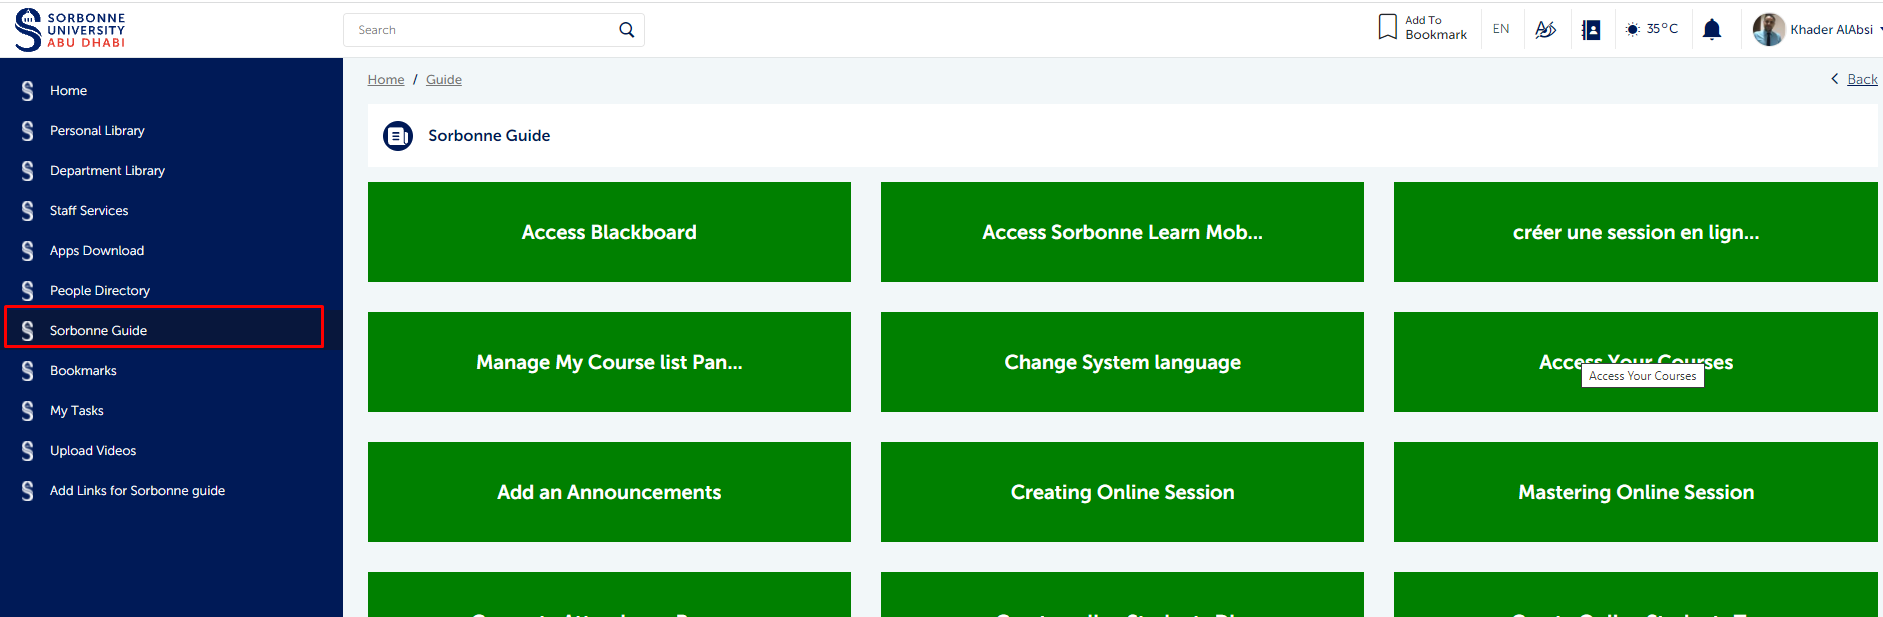Go to My Tasks
Screen dimensions: 1883x617
77,411
